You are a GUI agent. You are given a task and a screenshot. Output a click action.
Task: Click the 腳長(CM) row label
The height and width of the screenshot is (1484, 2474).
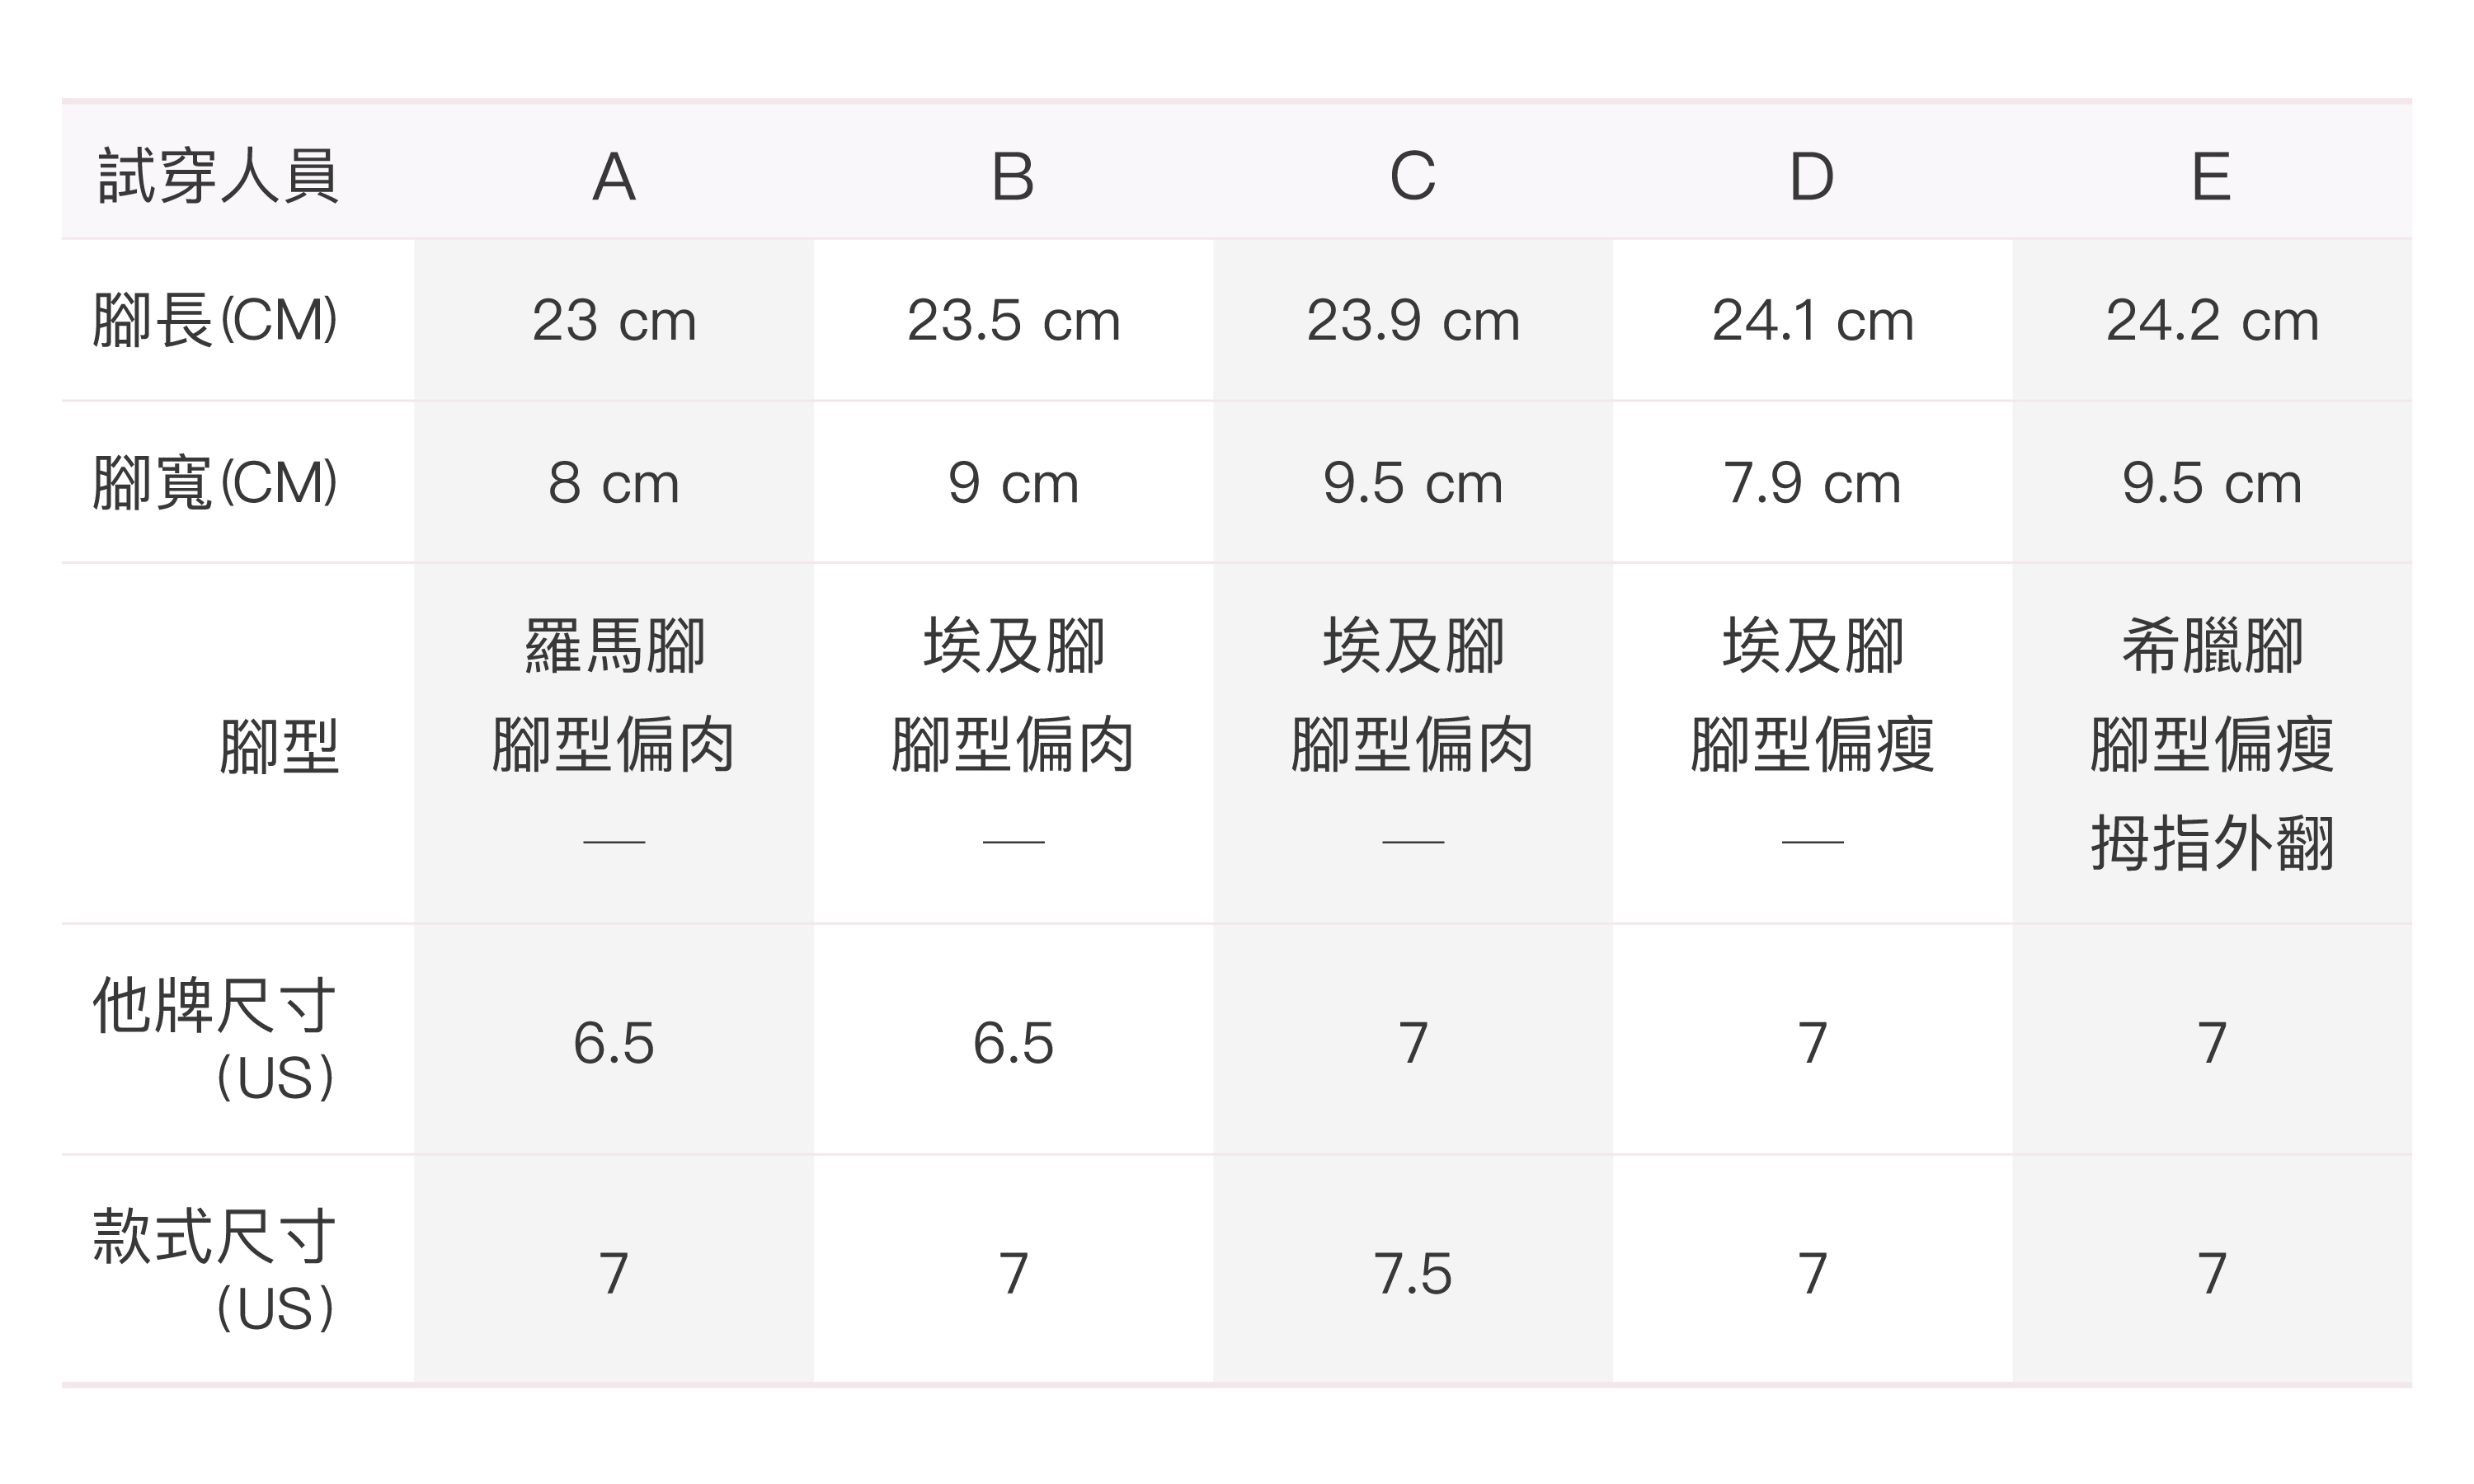point(215,321)
